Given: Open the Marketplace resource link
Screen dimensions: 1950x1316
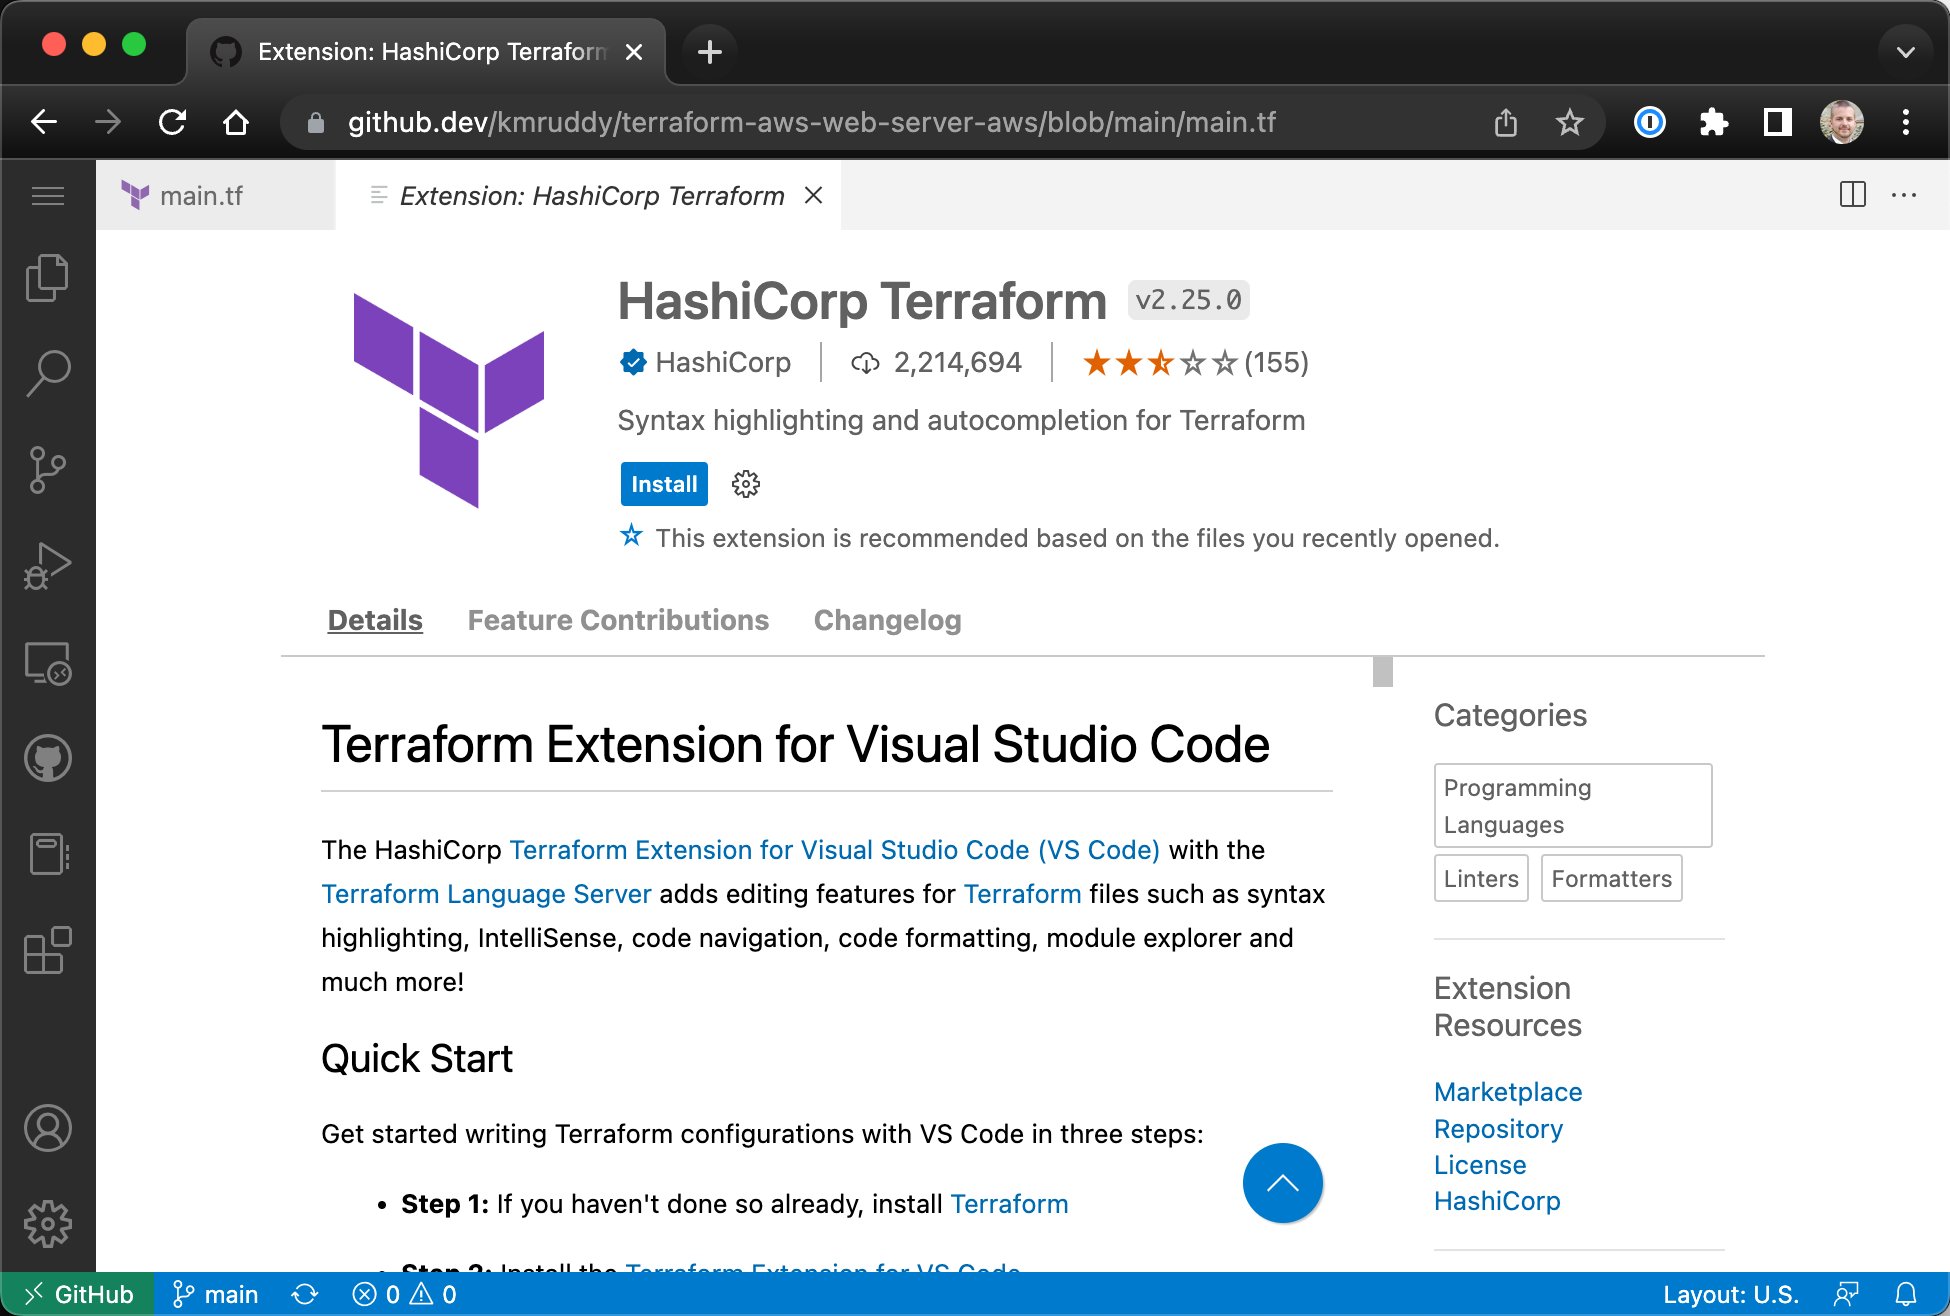Looking at the screenshot, I should pyautogui.click(x=1507, y=1091).
